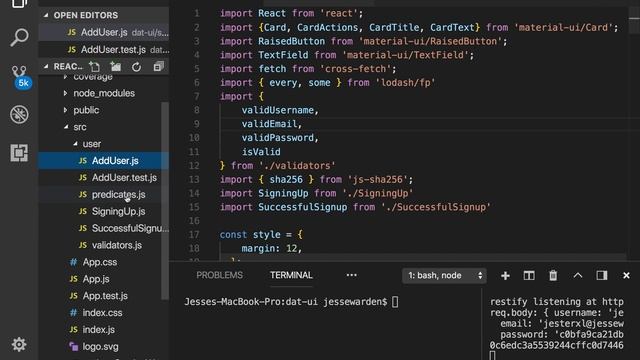
Task: Maximize the panel with up chevron
Action: click(x=578, y=276)
